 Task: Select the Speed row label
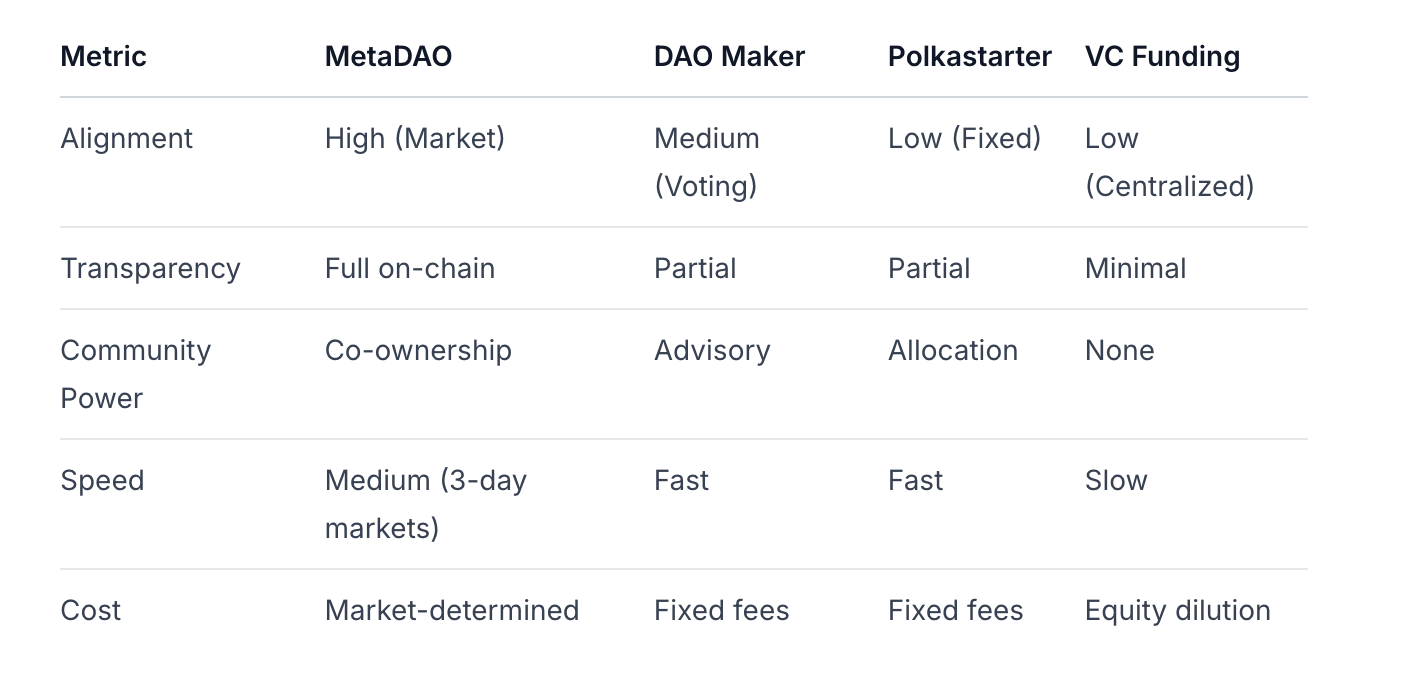tap(102, 480)
